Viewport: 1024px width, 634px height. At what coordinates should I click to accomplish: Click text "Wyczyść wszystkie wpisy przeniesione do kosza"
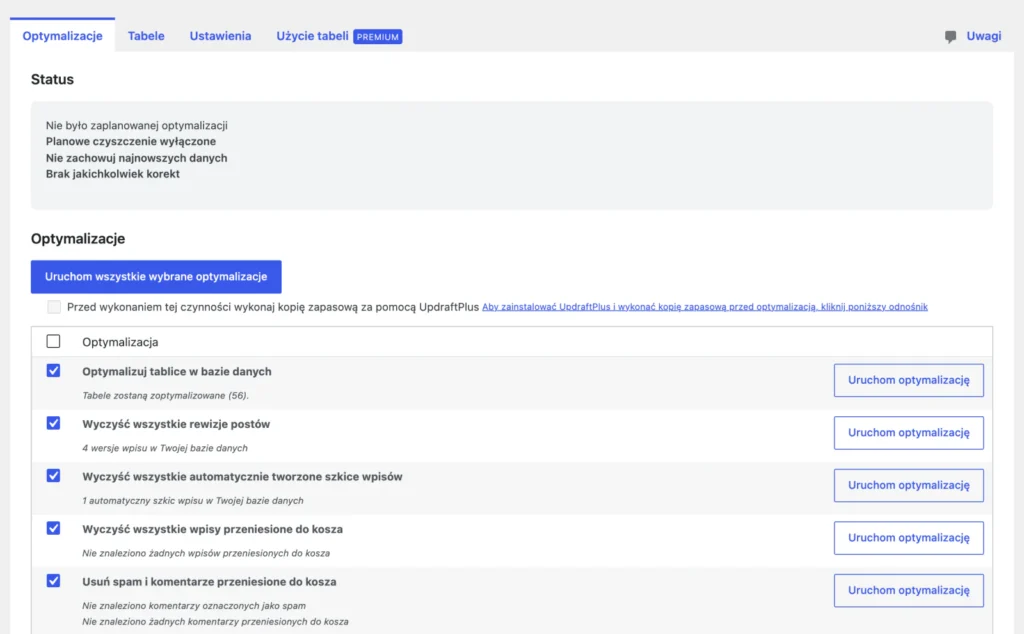click(212, 529)
